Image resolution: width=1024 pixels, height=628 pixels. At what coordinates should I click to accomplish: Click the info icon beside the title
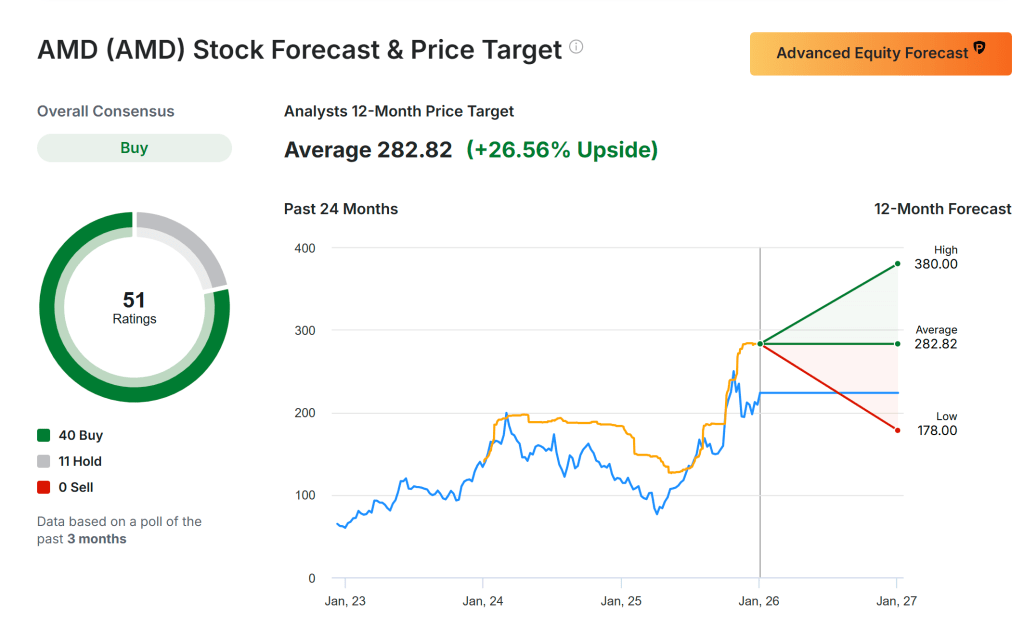coord(576,47)
